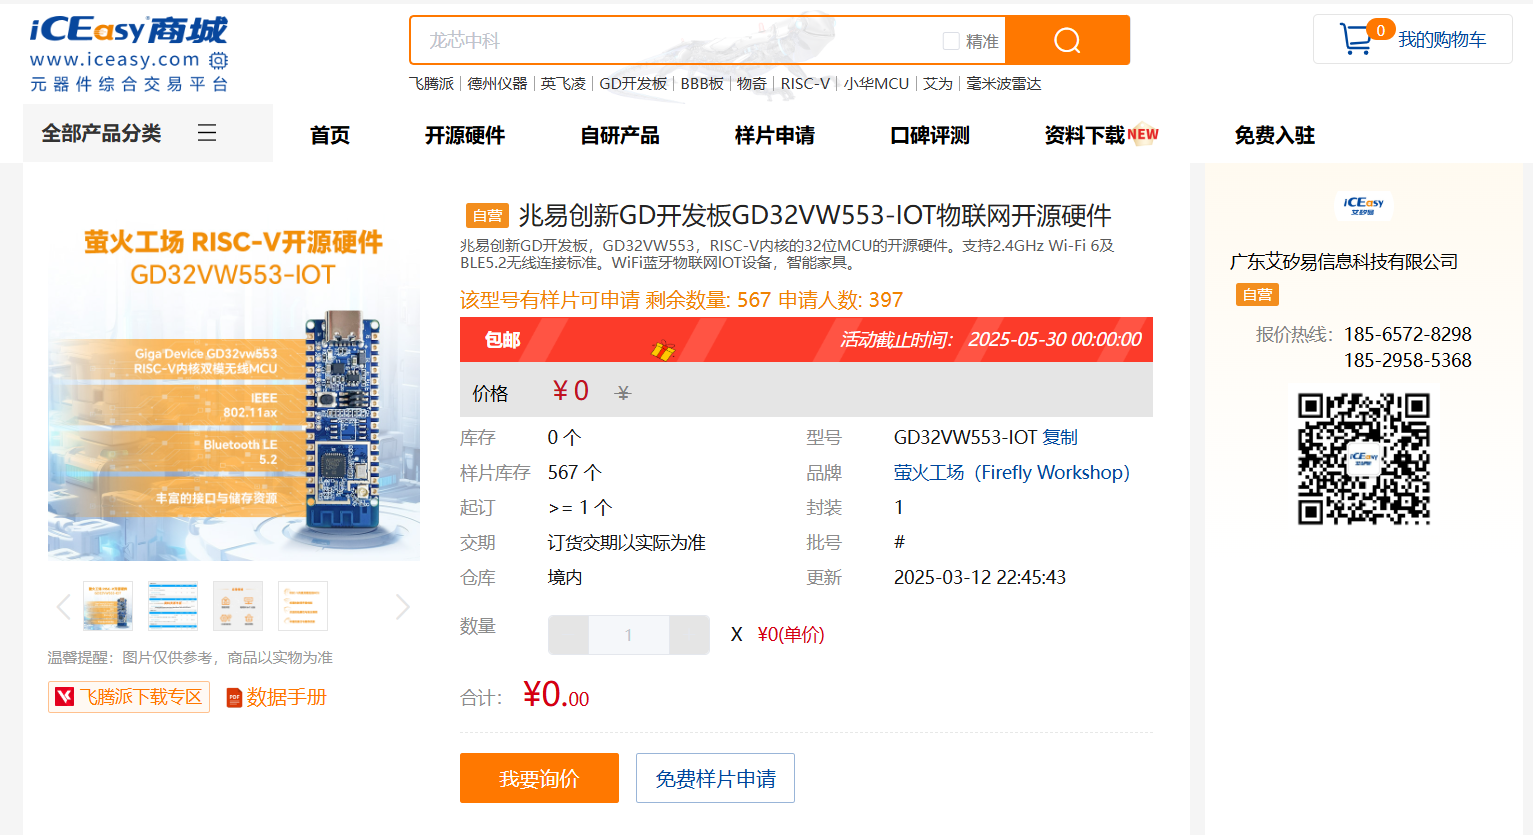Click the 我要询价 button

click(x=539, y=778)
